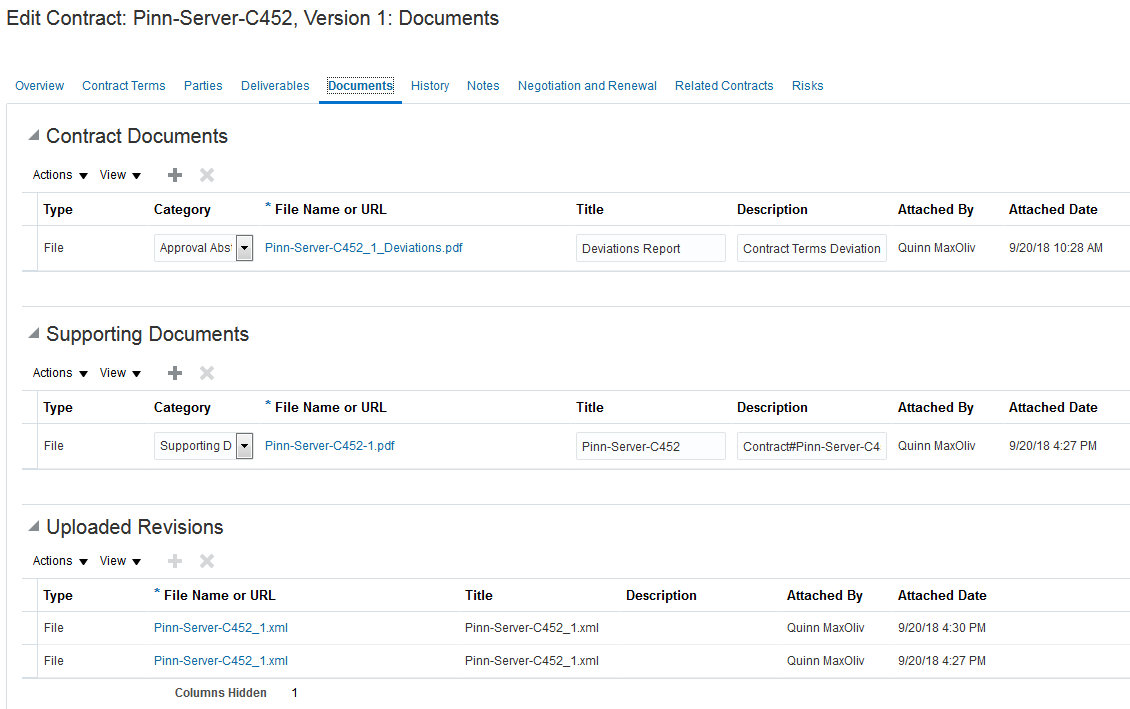Click the Deviations Report title field
The height and width of the screenshot is (709, 1130).
650,248
